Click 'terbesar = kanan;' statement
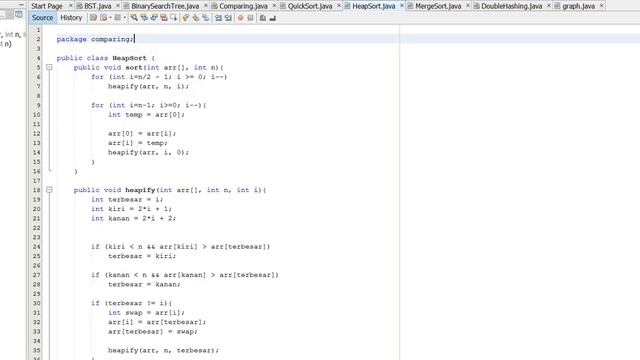Viewport: 640px width, 360px height. tap(144, 284)
